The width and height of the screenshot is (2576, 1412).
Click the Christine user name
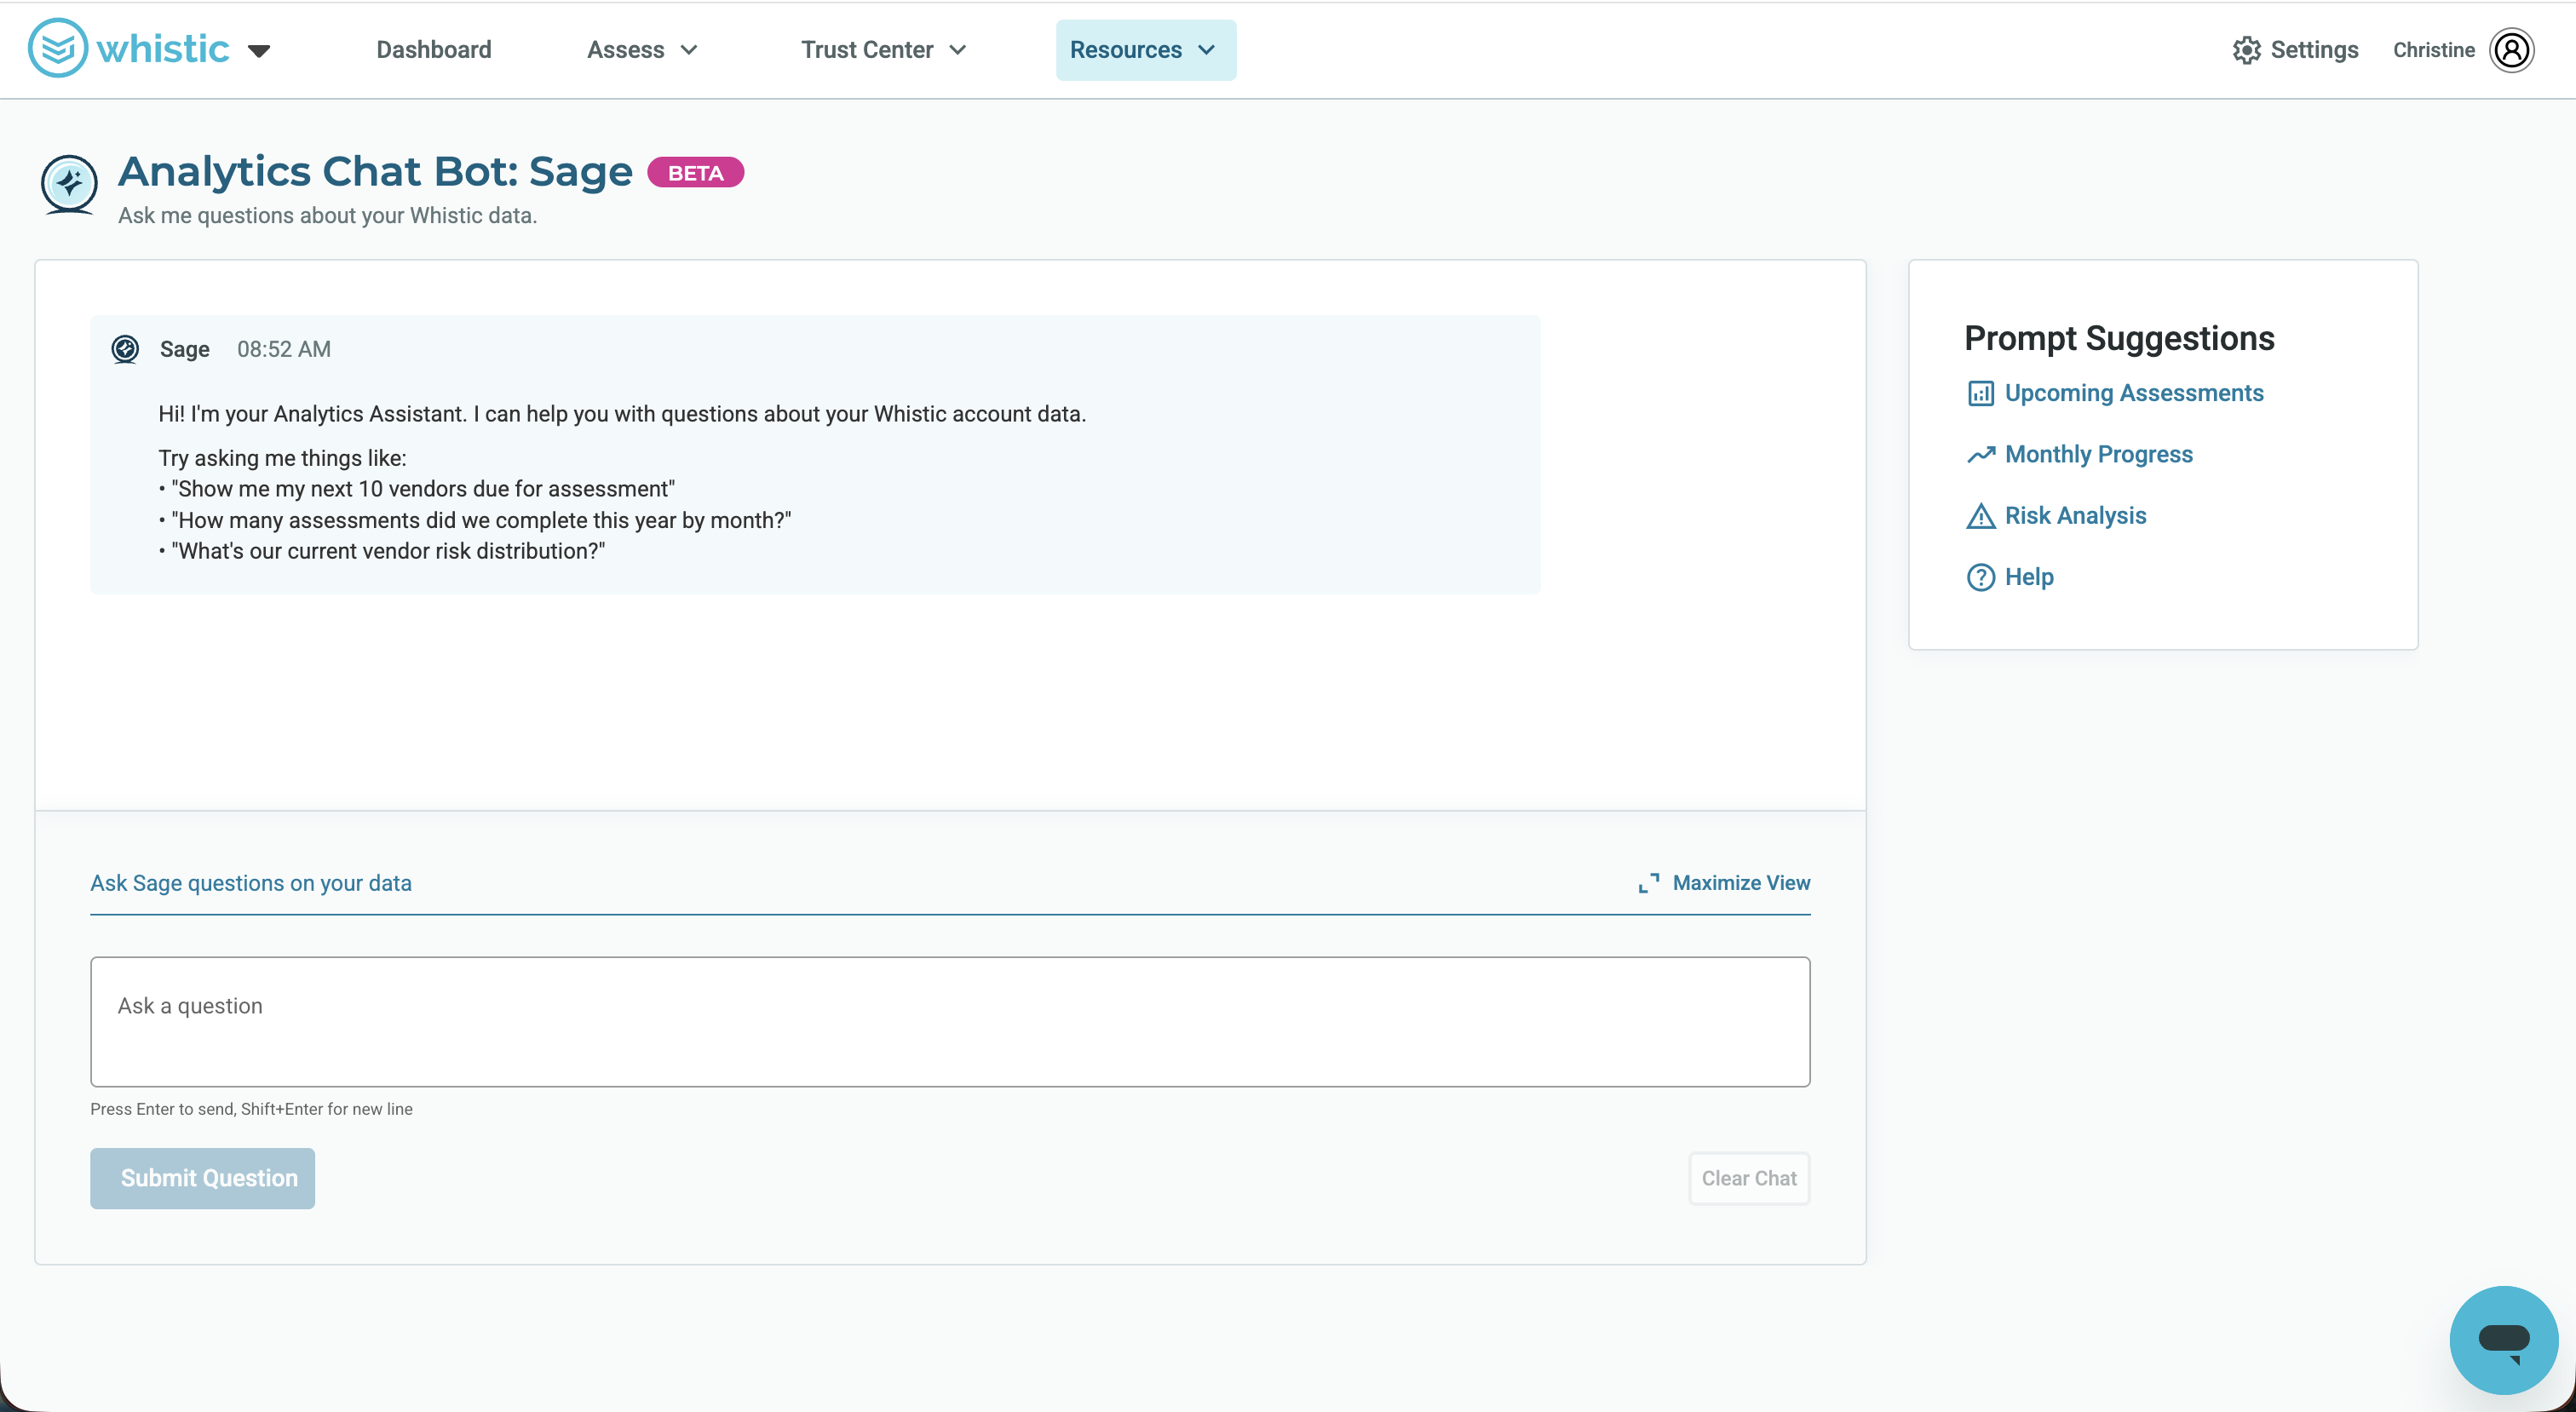pyautogui.click(x=2433, y=50)
